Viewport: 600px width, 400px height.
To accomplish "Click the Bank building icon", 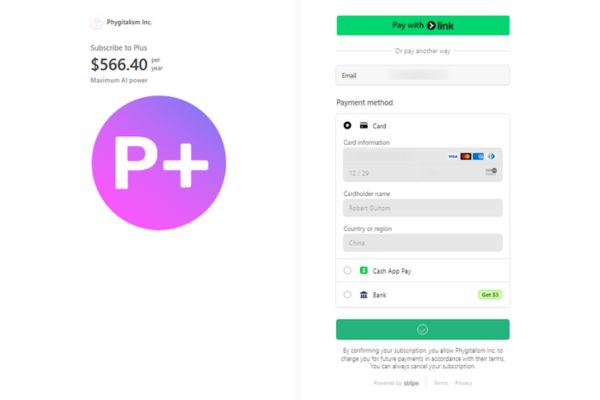I will tap(364, 295).
